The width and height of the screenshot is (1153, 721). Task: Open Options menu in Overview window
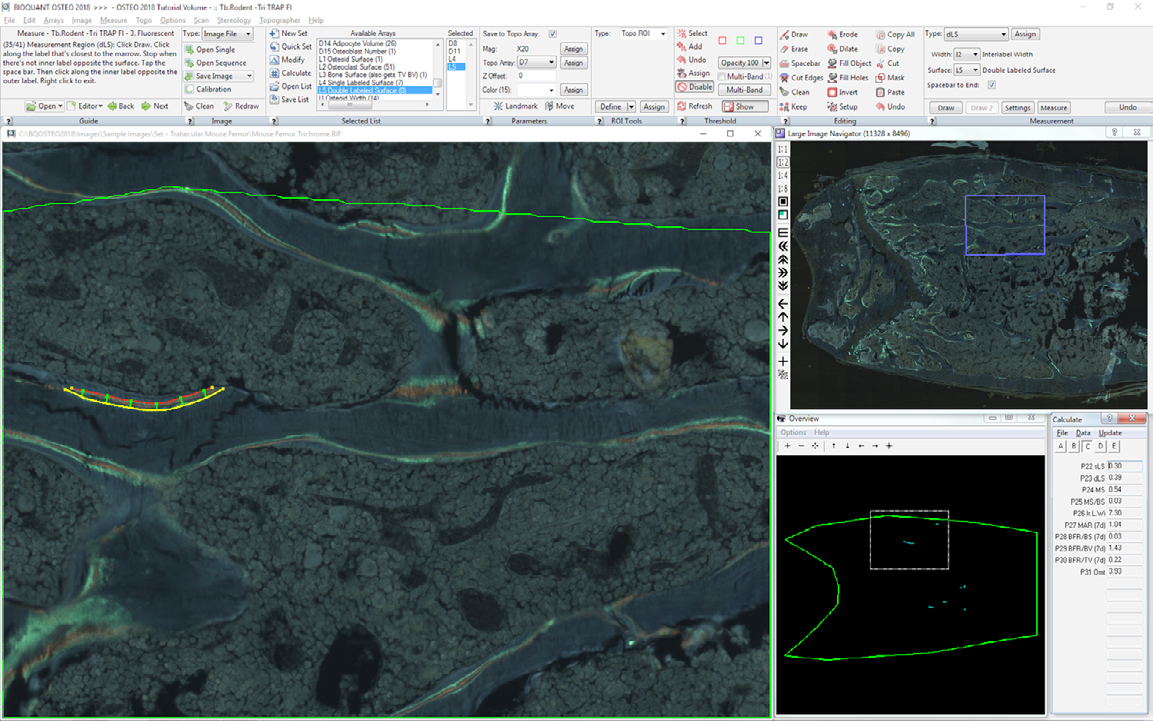tap(793, 432)
